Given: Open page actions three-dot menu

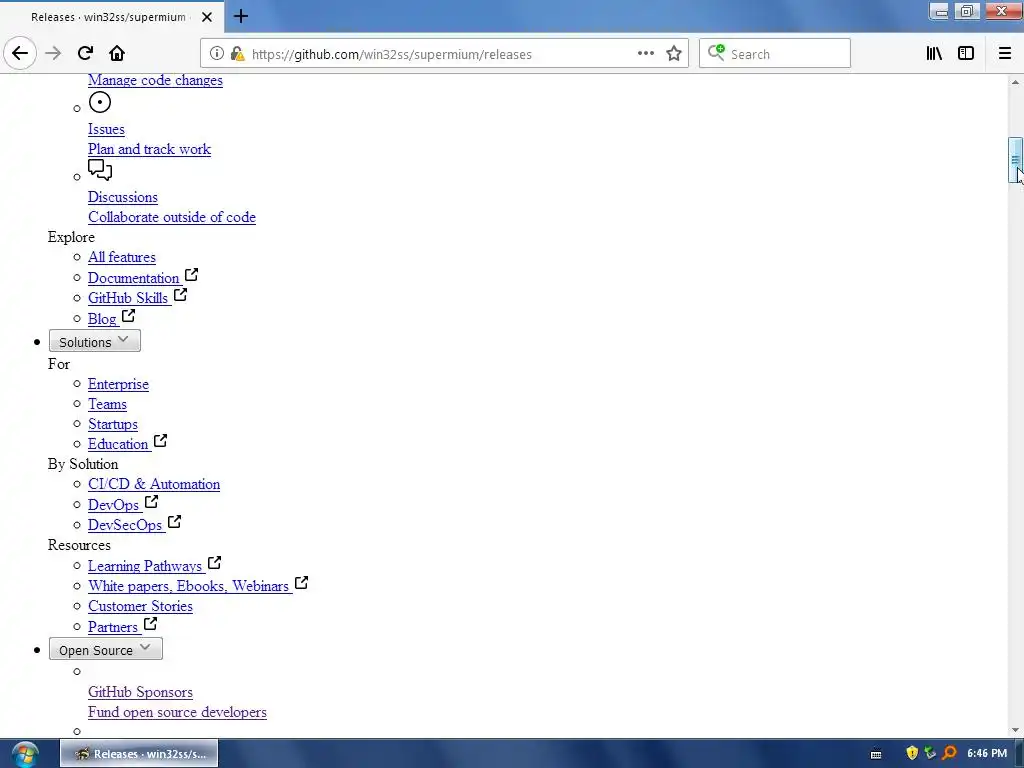Looking at the screenshot, I should [x=646, y=54].
